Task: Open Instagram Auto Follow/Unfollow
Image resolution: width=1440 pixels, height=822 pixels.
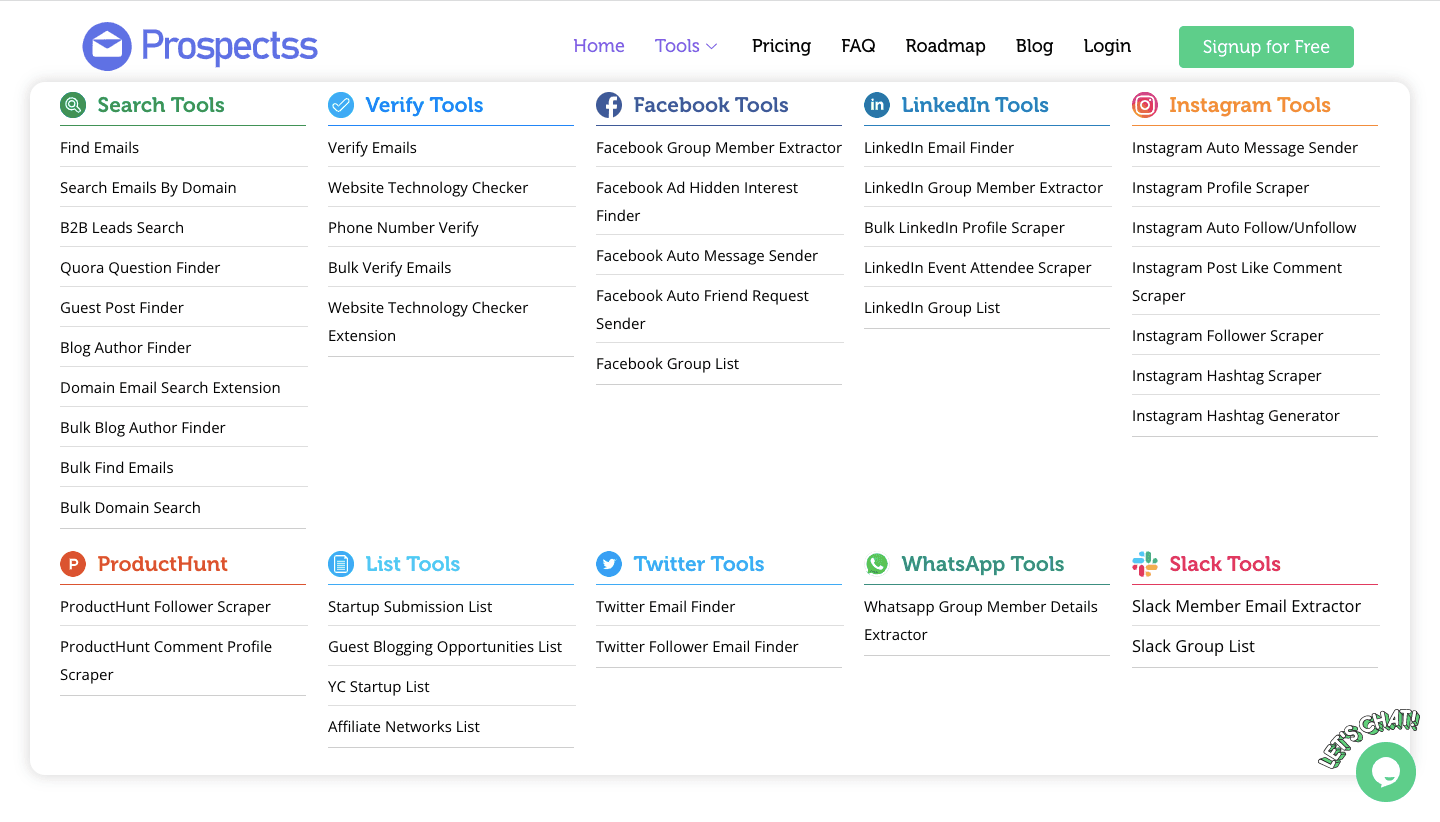Action: tap(1244, 228)
